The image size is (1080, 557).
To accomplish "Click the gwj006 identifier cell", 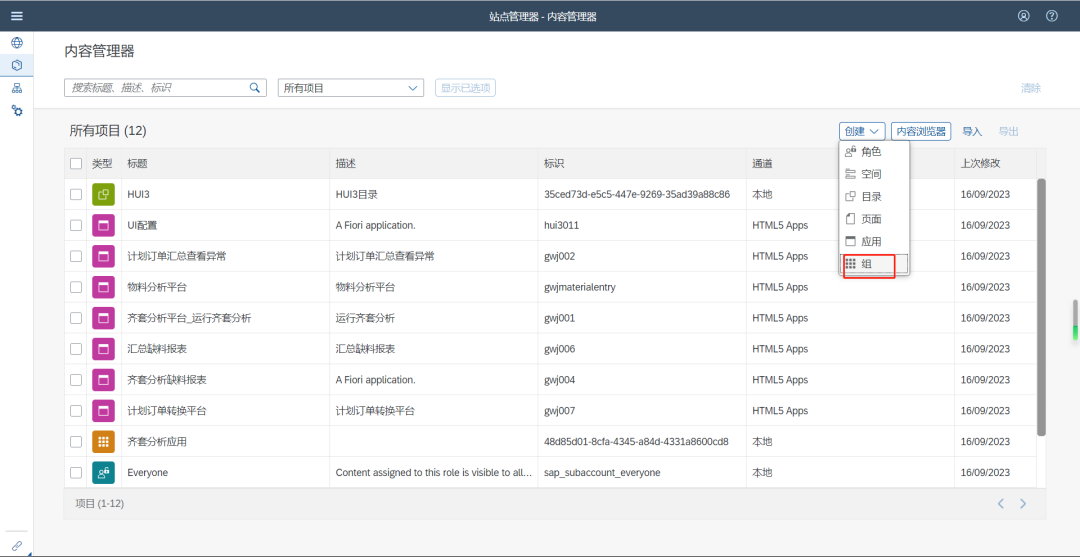I will coord(559,349).
